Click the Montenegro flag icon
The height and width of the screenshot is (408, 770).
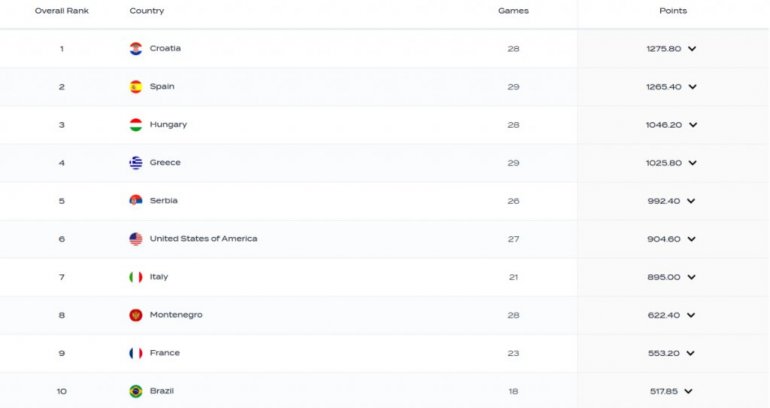[136, 315]
